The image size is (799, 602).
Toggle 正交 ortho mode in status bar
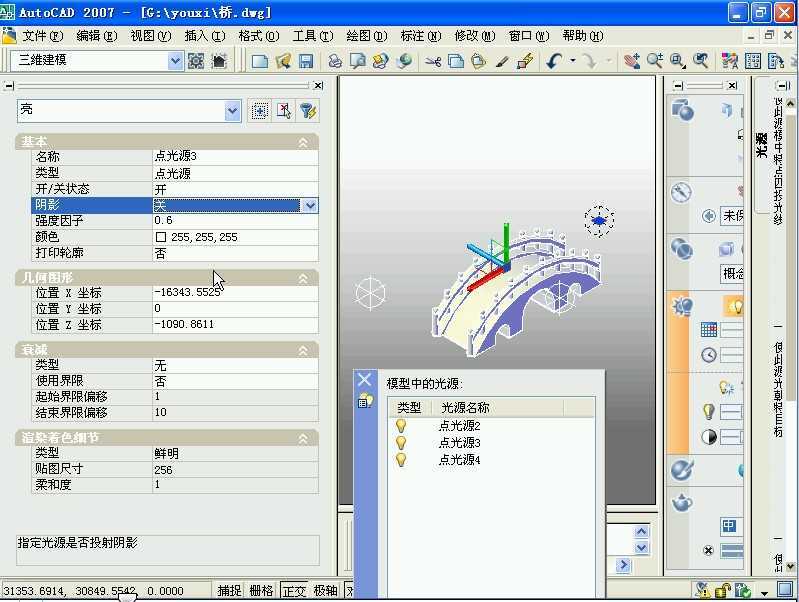point(294,590)
